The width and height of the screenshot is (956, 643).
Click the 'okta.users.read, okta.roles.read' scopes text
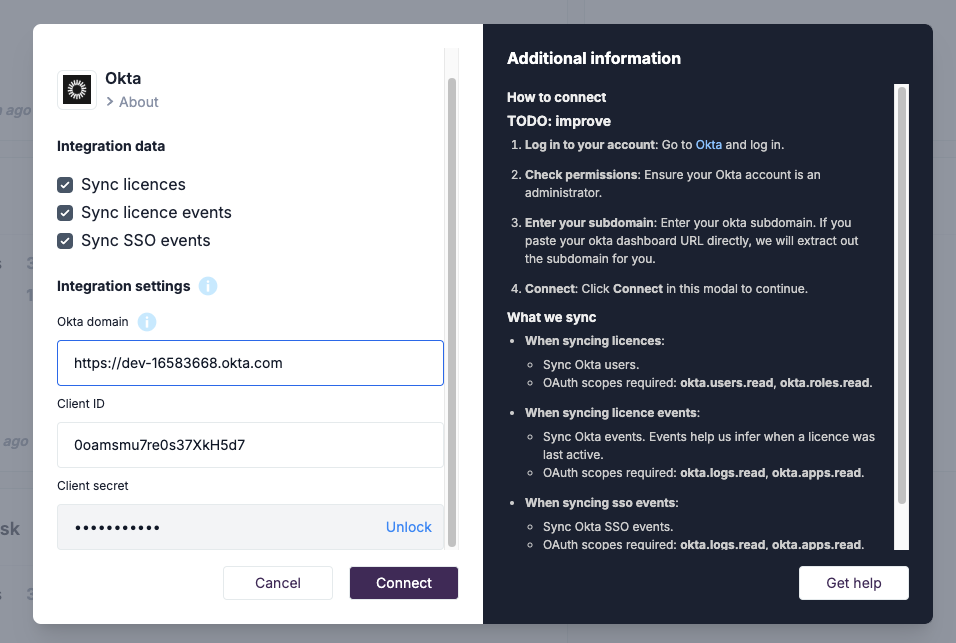click(775, 383)
